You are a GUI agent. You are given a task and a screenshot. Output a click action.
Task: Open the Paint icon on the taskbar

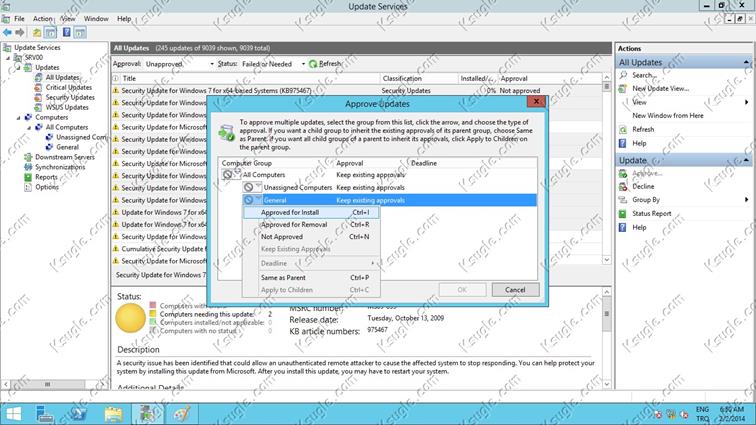[x=182, y=414]
